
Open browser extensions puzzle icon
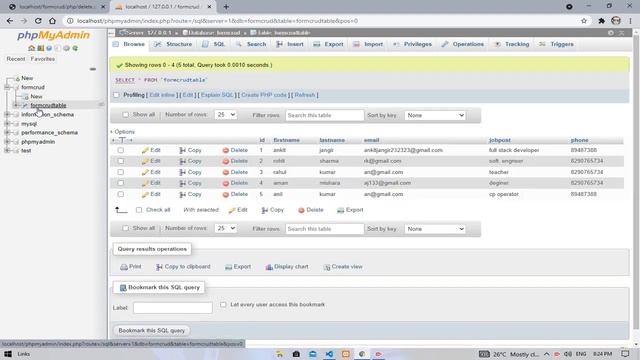point(601,20)
